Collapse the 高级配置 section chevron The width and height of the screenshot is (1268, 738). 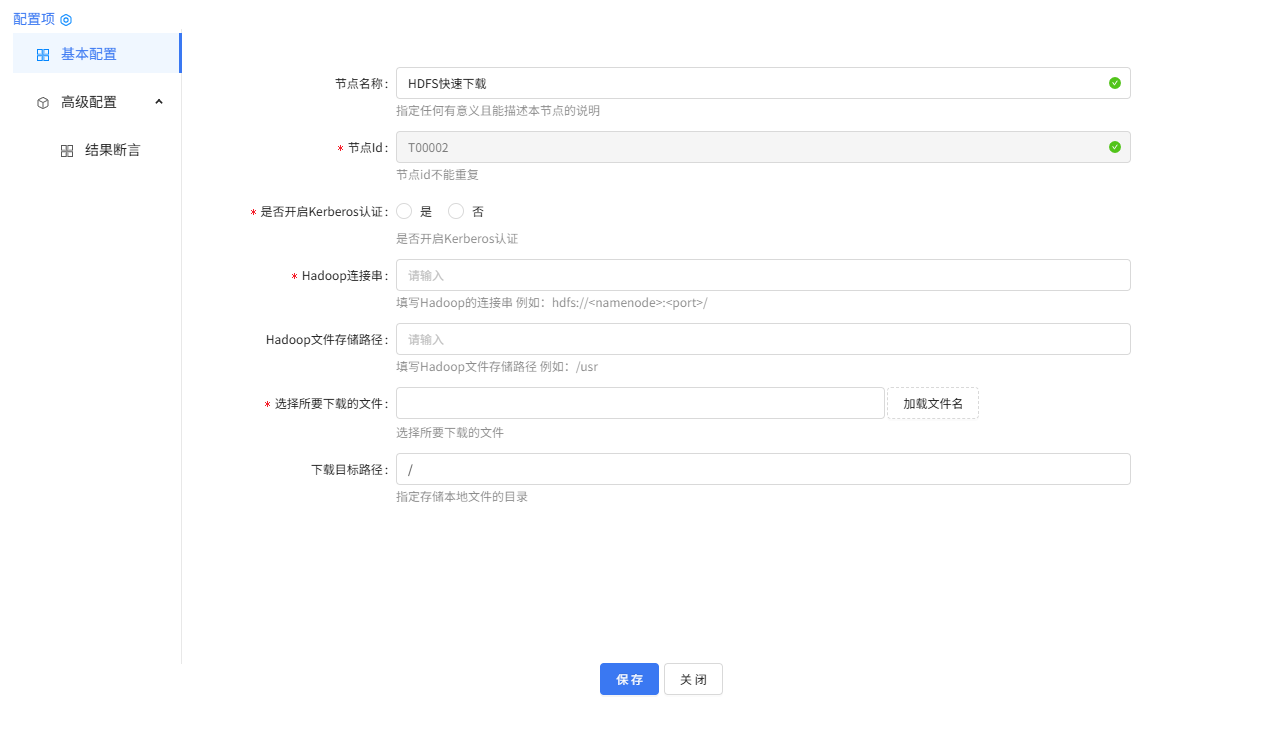coord(157,101)
